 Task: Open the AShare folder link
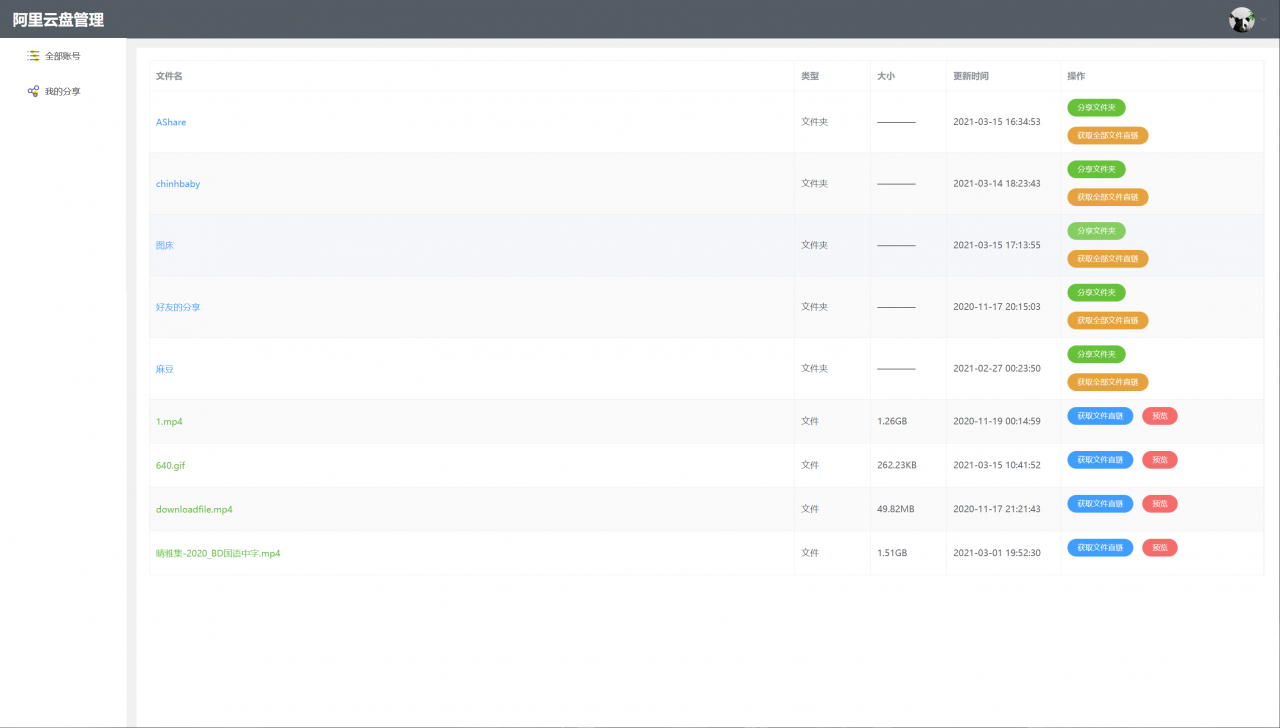pos(171,122)
